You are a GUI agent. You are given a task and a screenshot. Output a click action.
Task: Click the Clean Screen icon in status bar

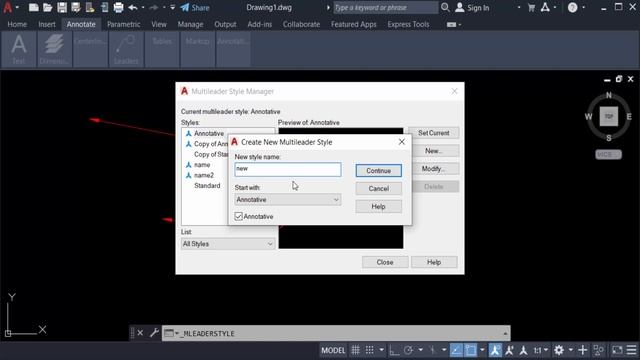point(617,350)
